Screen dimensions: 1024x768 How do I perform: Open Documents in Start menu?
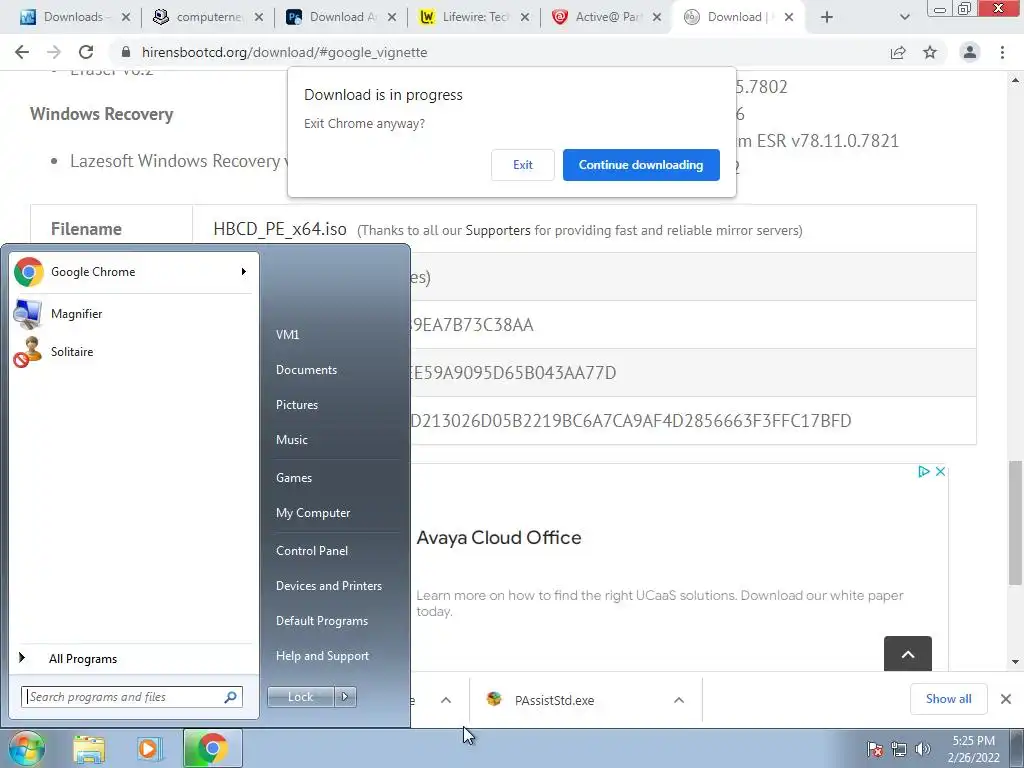pos(306,370)
